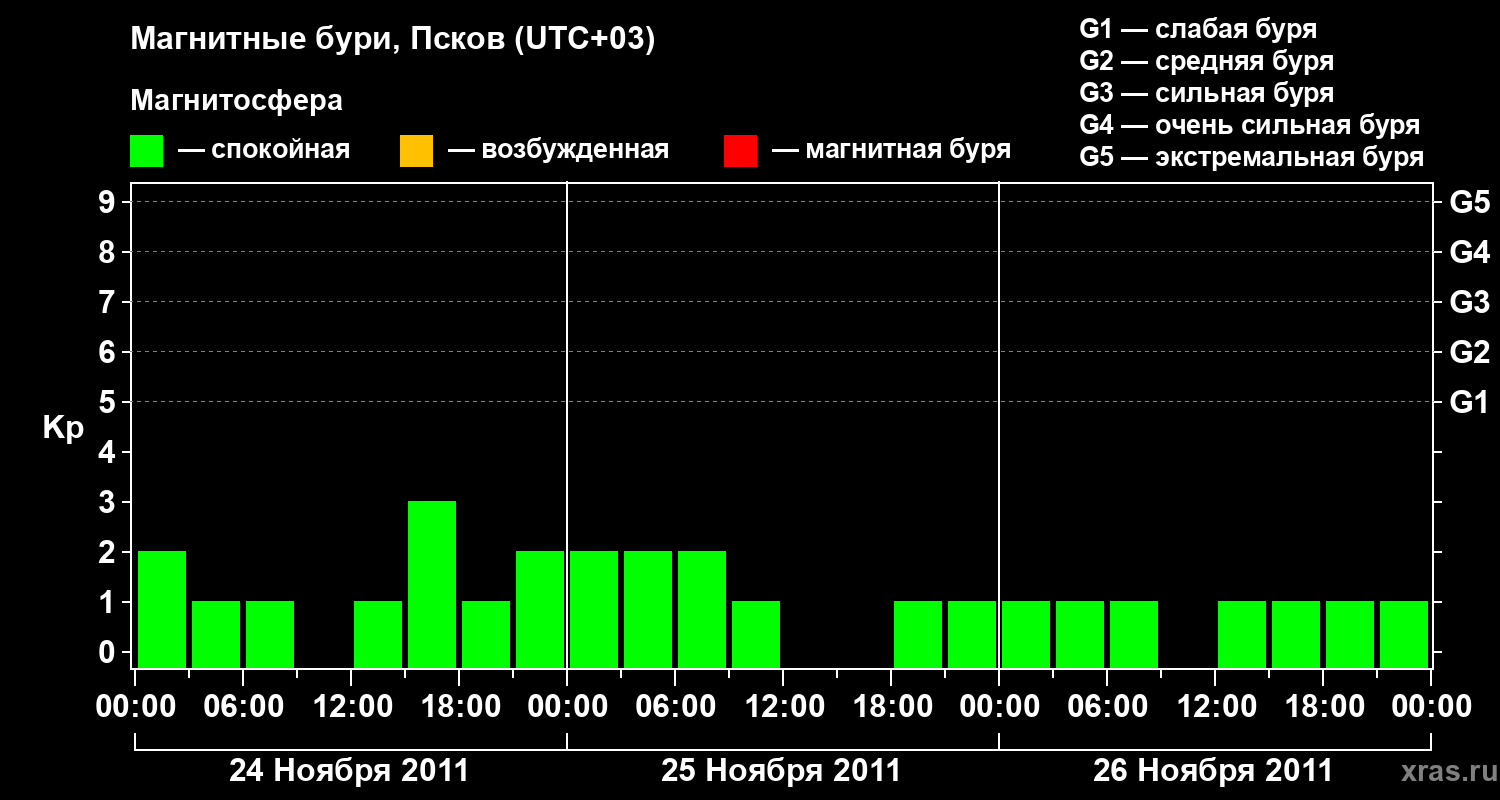Viewport: 1500px width, 800px height.
Task: Click the 'G5' storm-scale axis label
Action: (1469, 202)
